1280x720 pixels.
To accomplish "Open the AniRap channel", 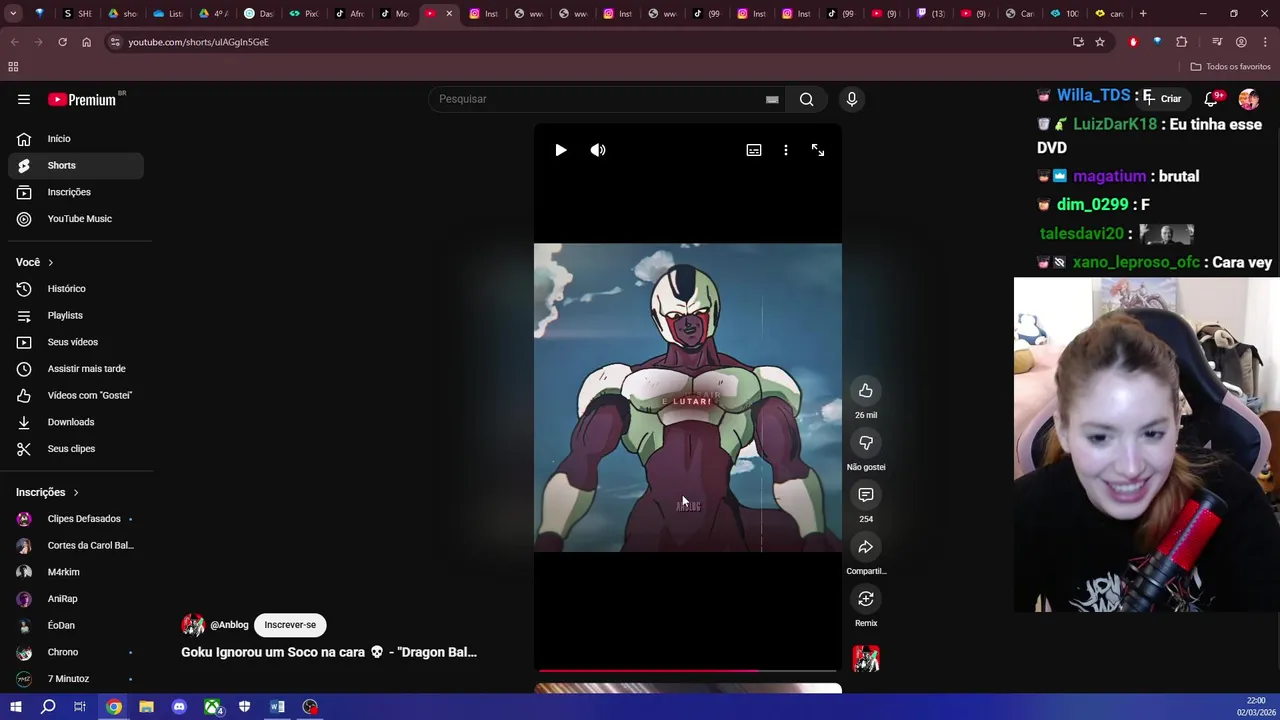I will [76, 599].
